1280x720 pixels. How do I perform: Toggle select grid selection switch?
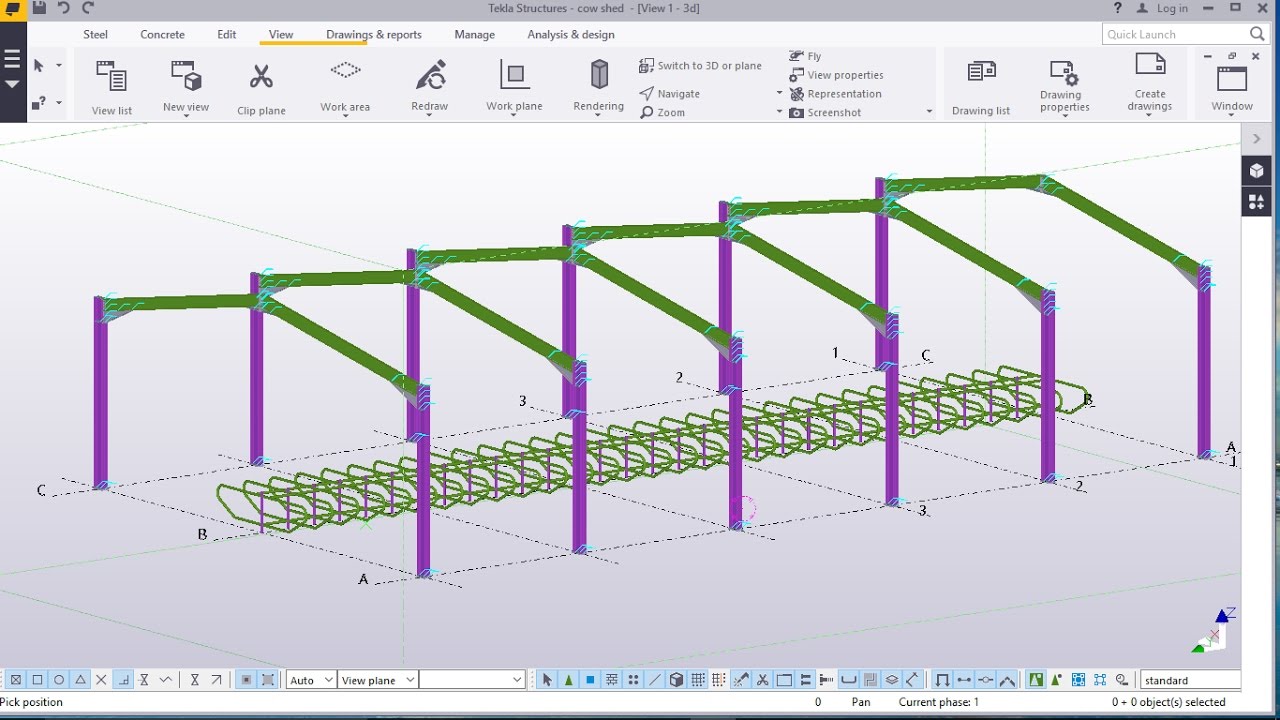(698, 680)
